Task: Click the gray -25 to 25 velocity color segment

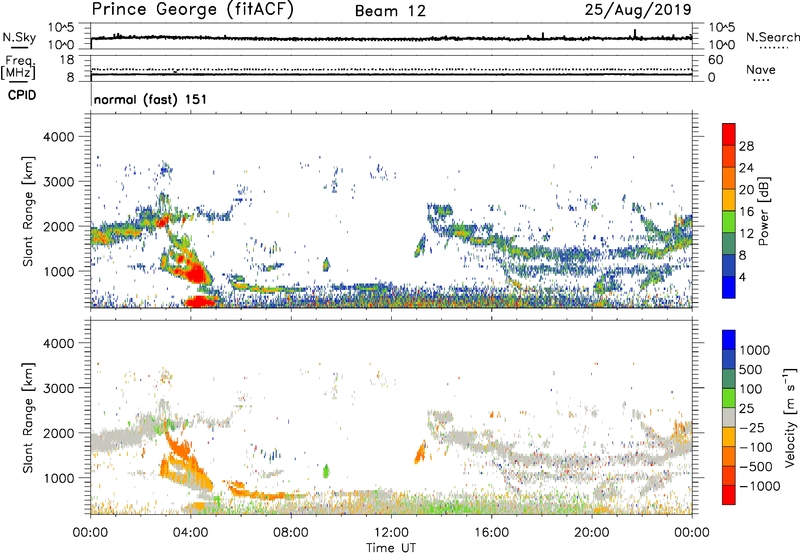Action: pyautogui.click(x=729, y=418)
